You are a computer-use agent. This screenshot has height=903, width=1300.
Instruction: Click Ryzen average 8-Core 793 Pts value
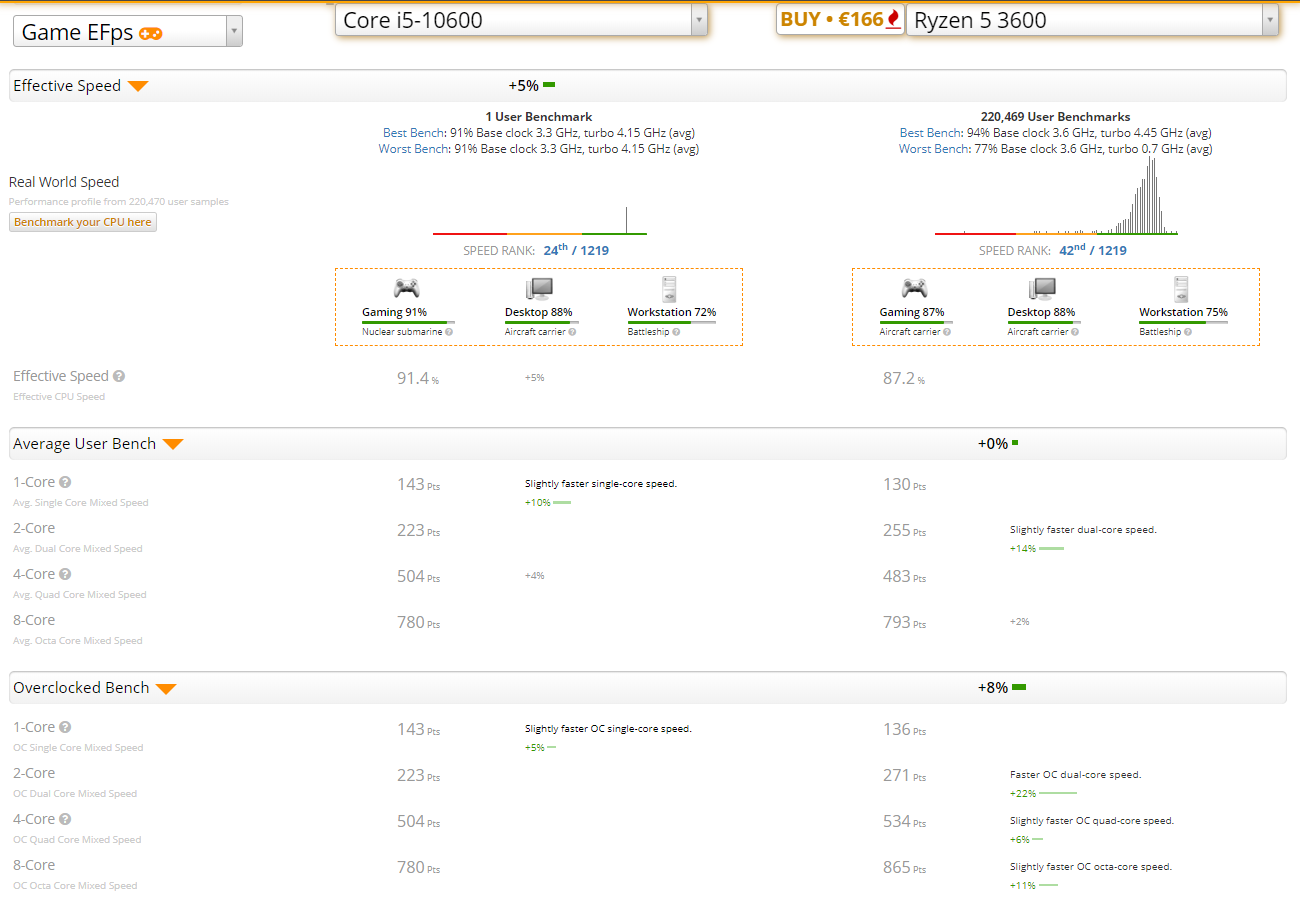(x=904, y=623)
